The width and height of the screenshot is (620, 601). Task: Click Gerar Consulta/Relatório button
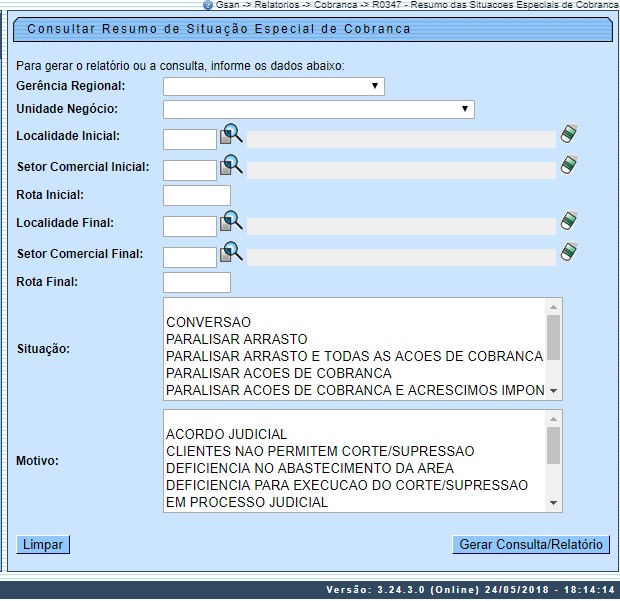(x=530, y=545)
